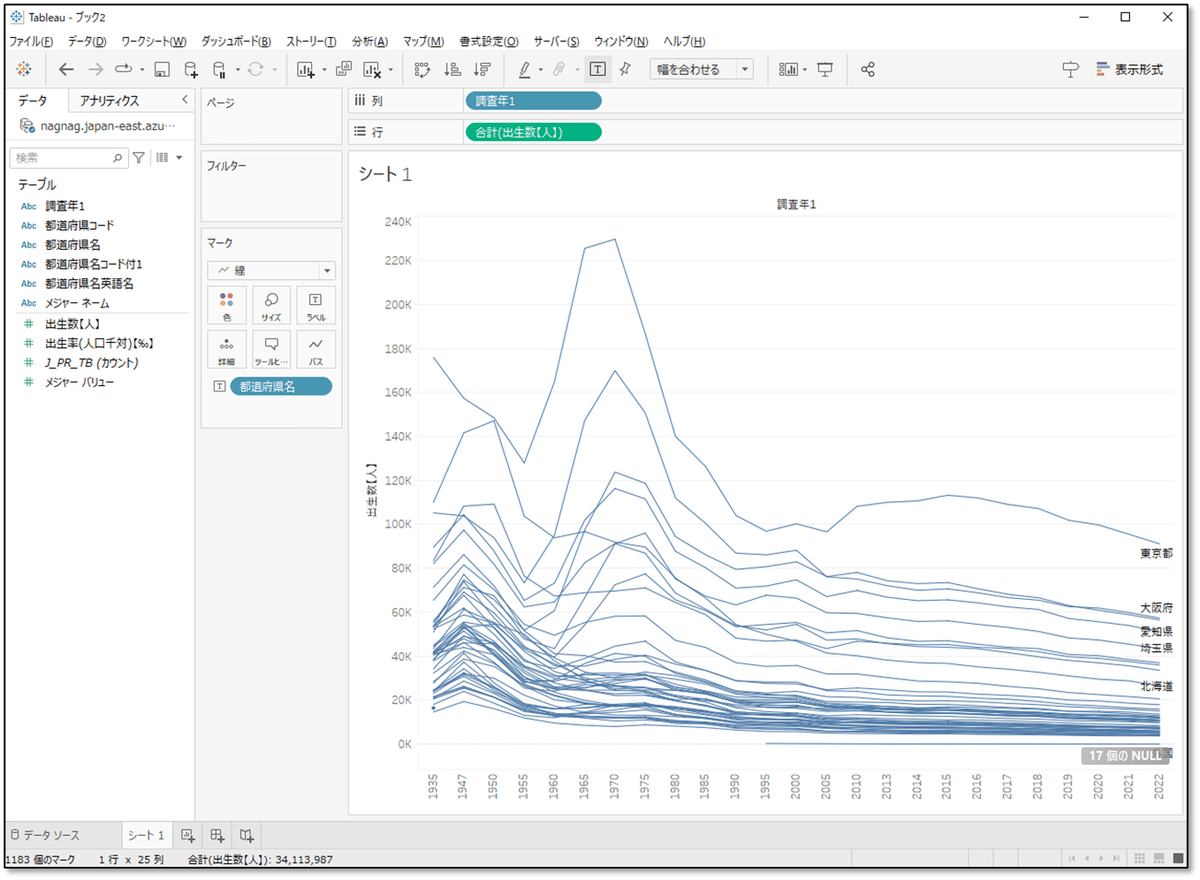Click the 色 color marks button
Screen dimensions: 1200x880
(x=227, y=306)
